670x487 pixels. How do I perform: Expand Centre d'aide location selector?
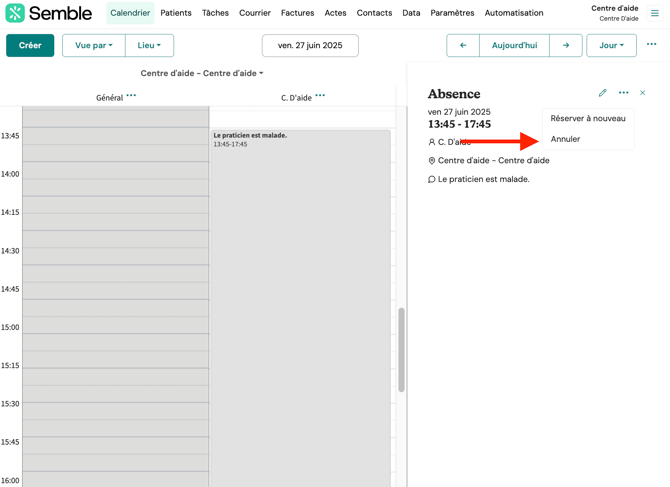coord(202,73)
